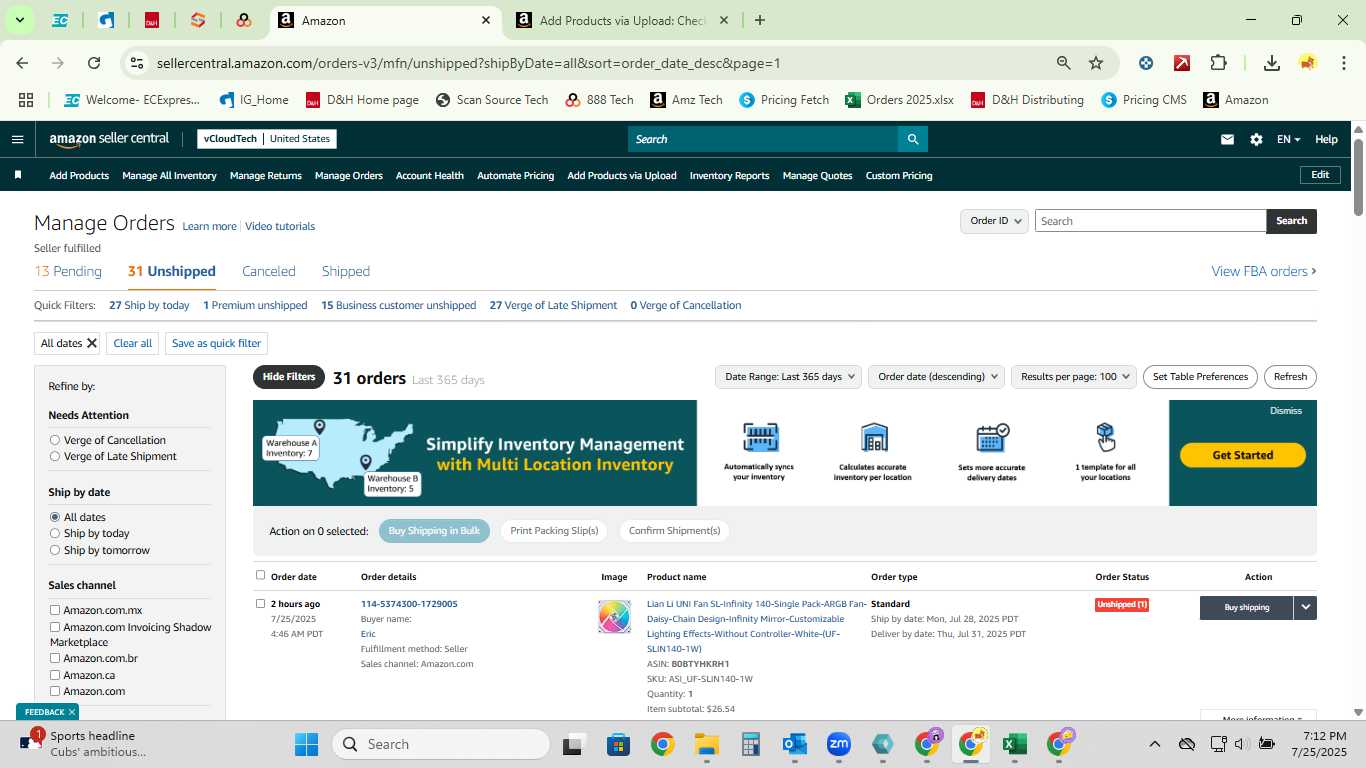Screen dimensions: 1366x768
Task: Show hidden system tray icons chevron
Action: [x=1154, y=744]
